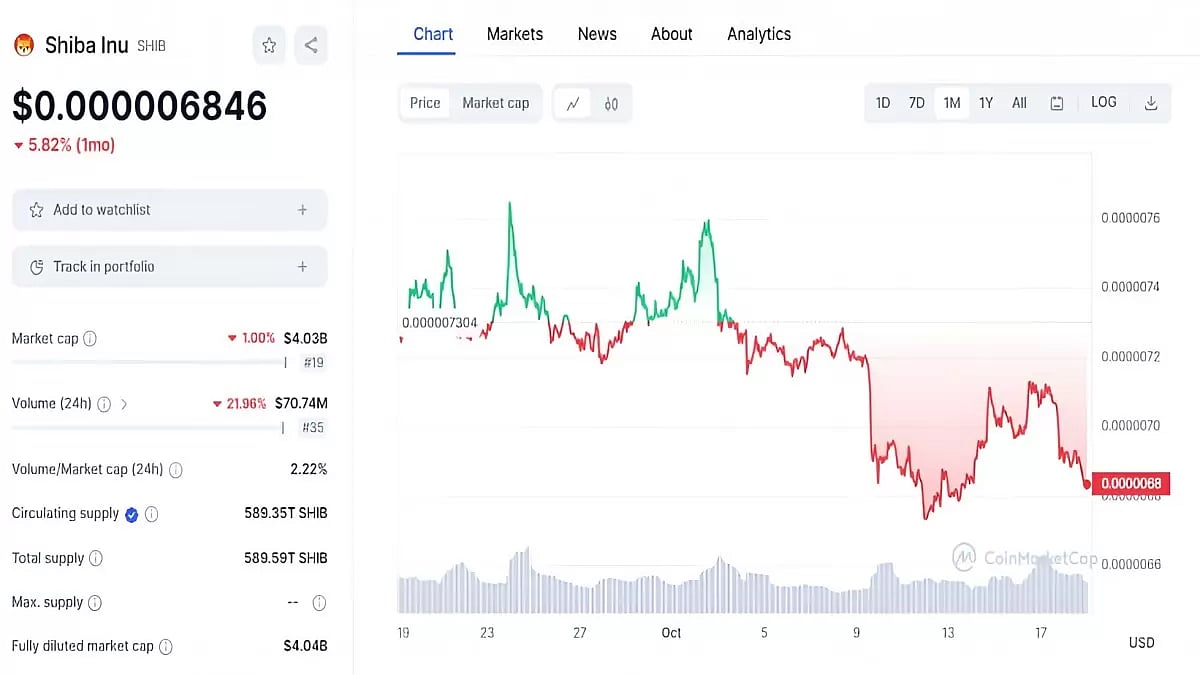This screenshot has height=675, width=1200.
Task: Expand Track in portfolio plus sign
Action: tap(302, 267)
